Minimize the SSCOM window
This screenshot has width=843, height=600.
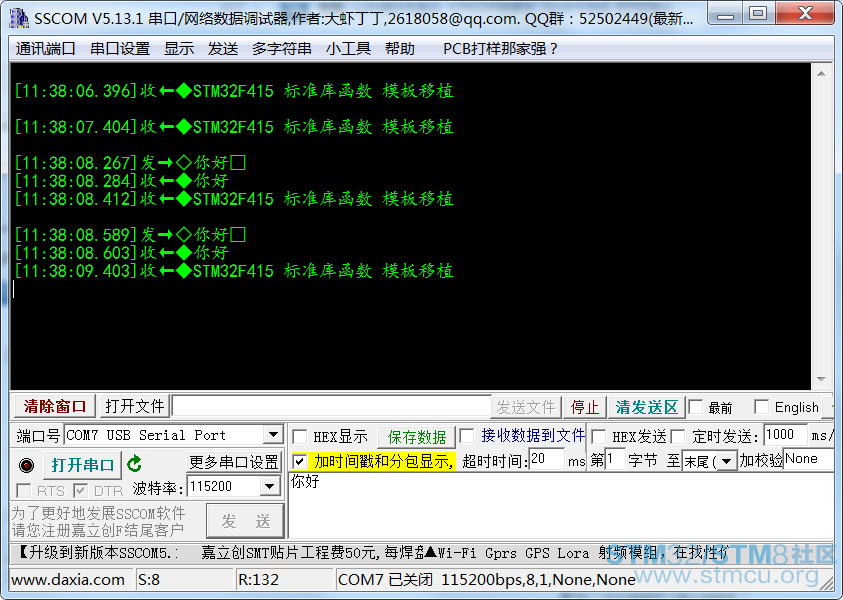(726, 14)
